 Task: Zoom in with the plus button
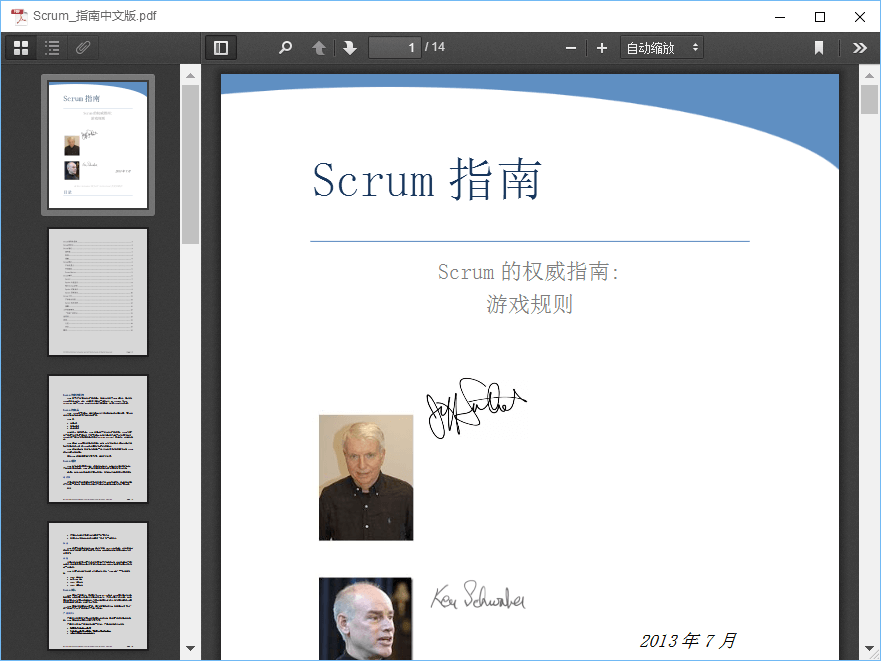point(602,48)
